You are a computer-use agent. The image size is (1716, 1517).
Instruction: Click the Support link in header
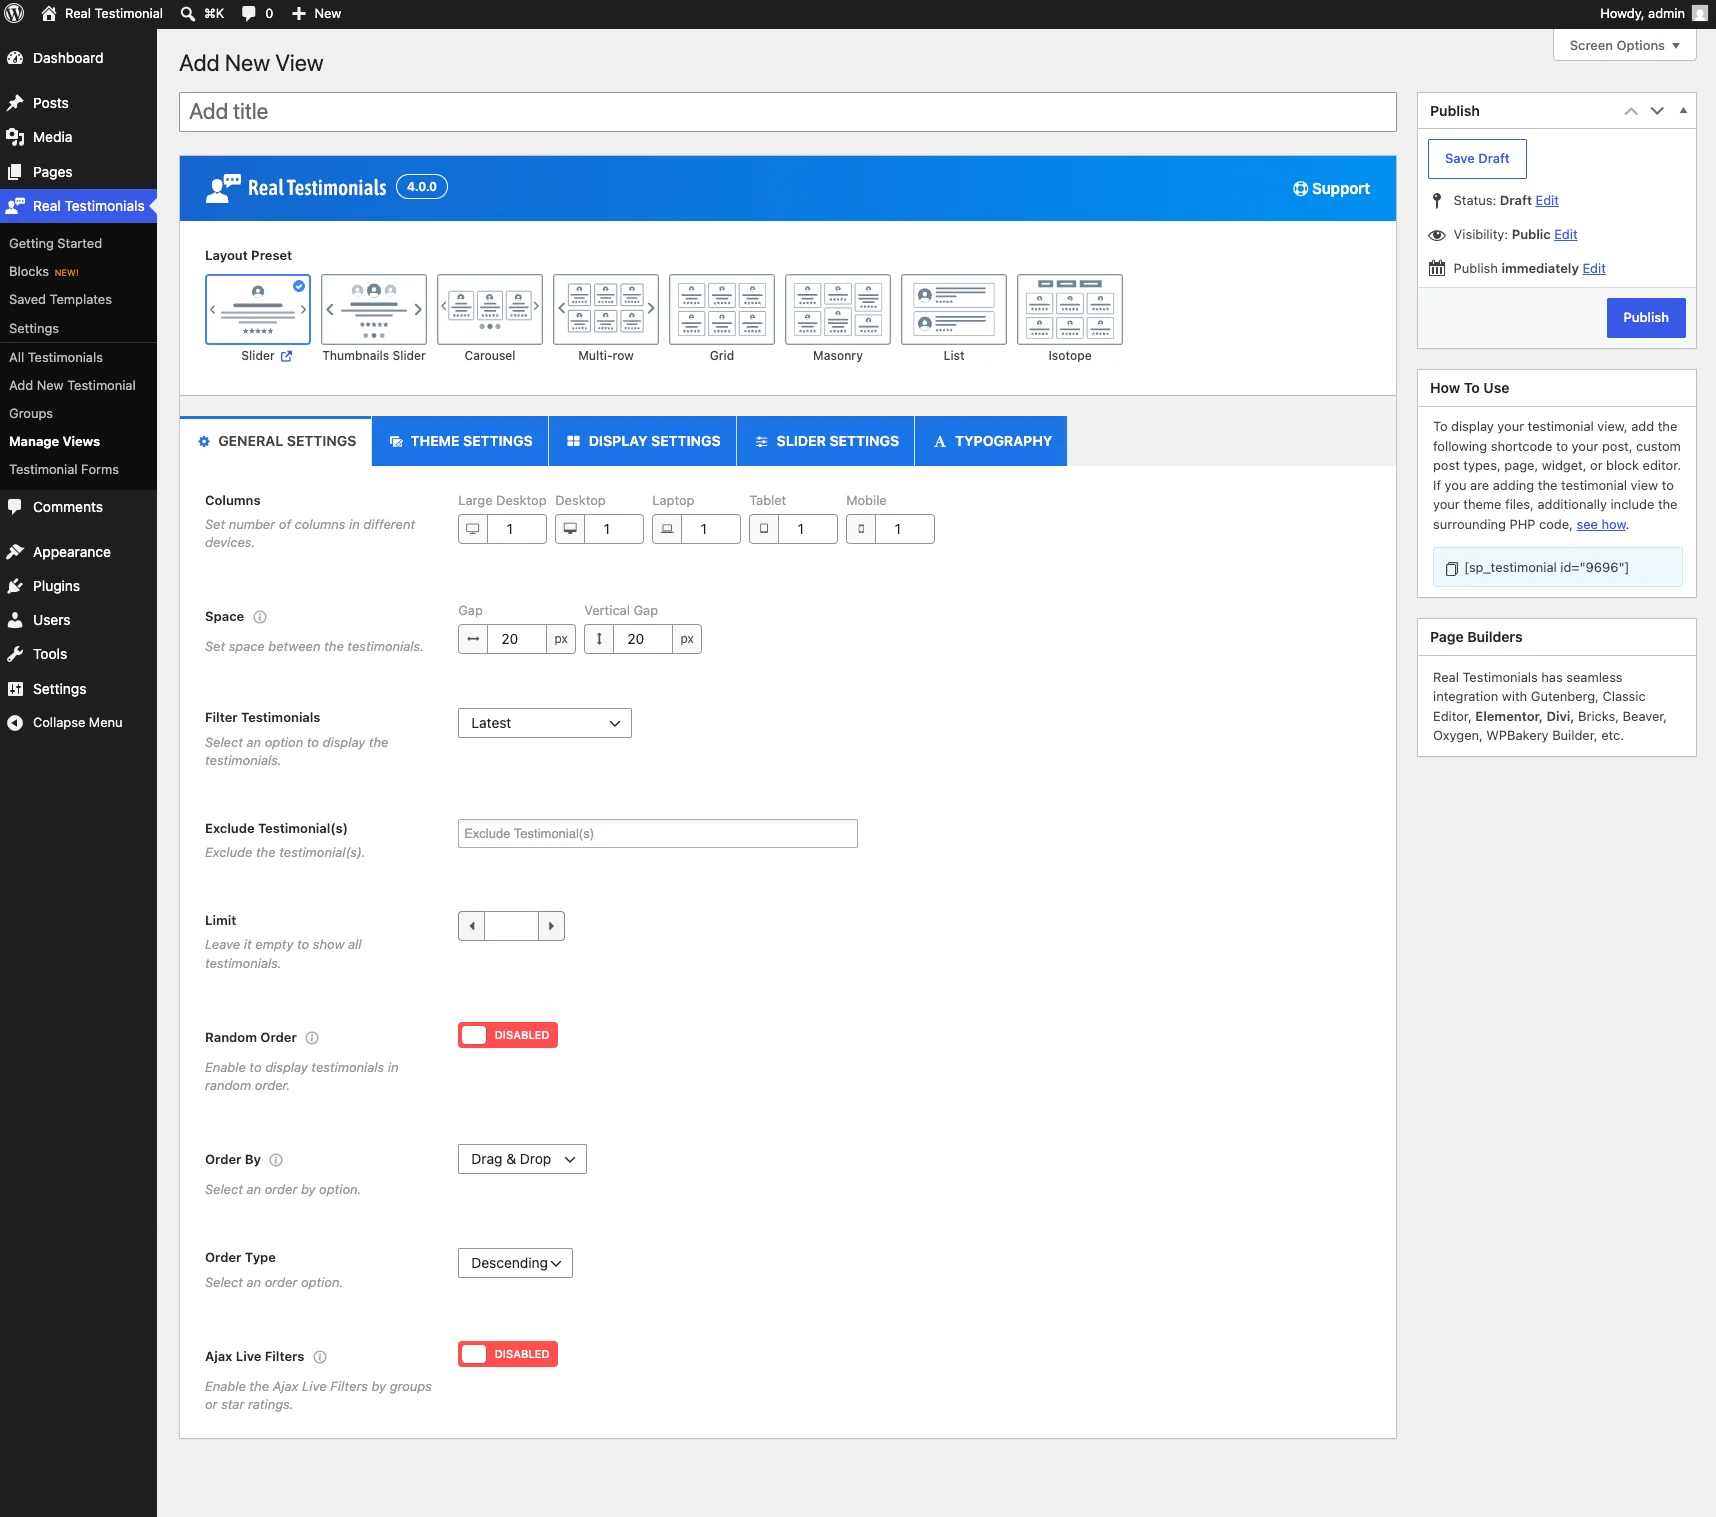[x=1331, y=189]
